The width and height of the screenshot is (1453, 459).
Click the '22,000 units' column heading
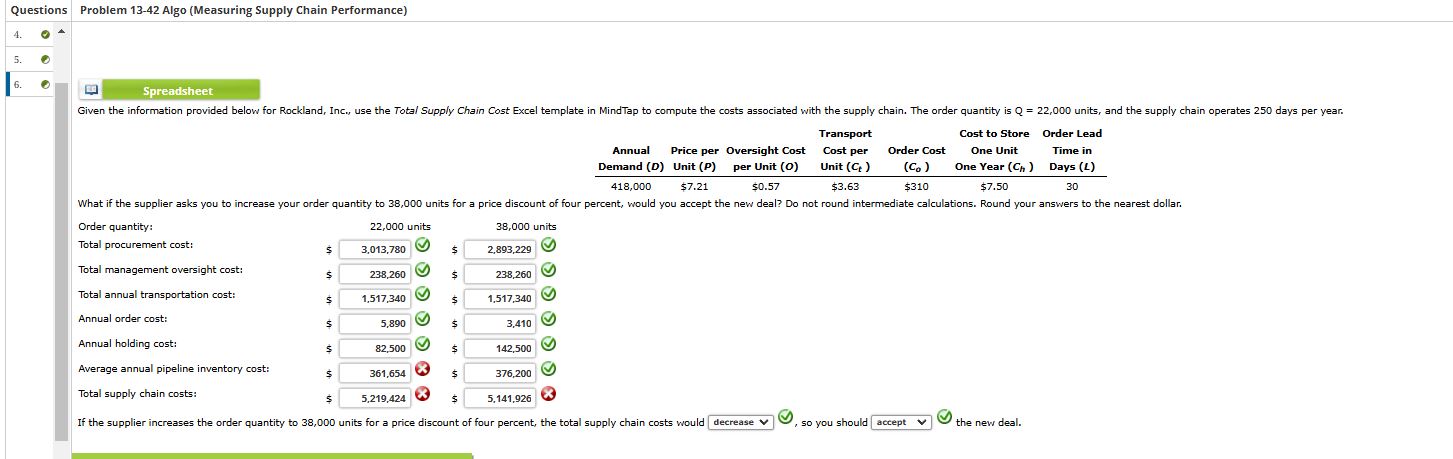[400, 226]
